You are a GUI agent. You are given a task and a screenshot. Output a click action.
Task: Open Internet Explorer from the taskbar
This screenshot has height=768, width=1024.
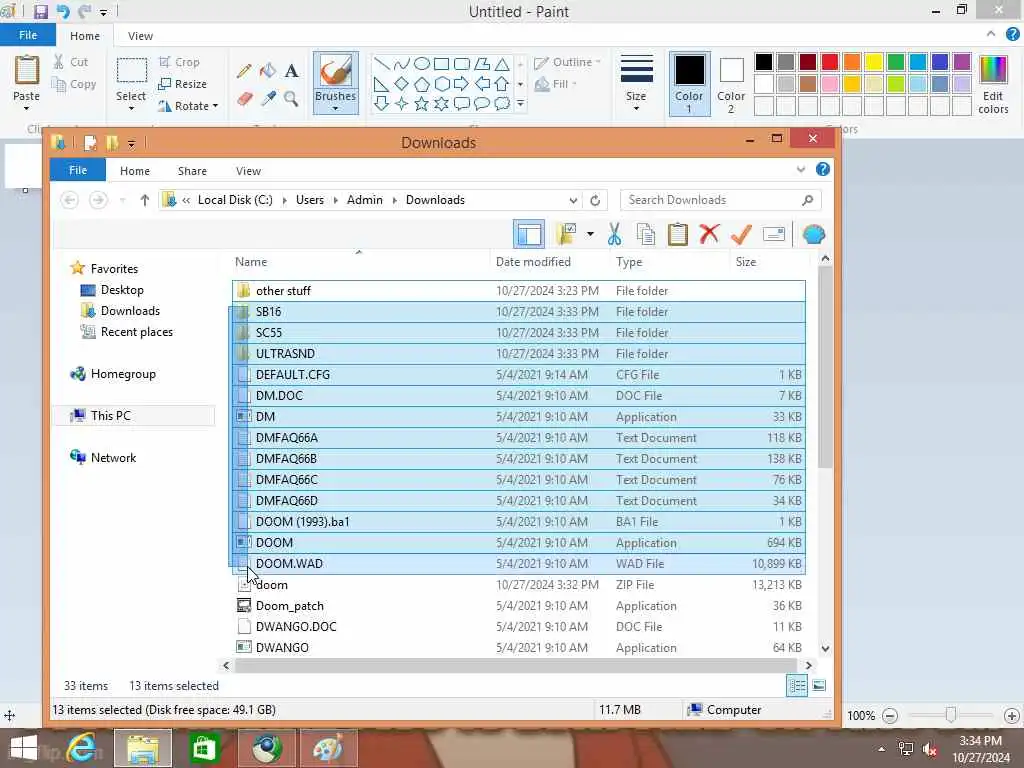tap(82, 748)
